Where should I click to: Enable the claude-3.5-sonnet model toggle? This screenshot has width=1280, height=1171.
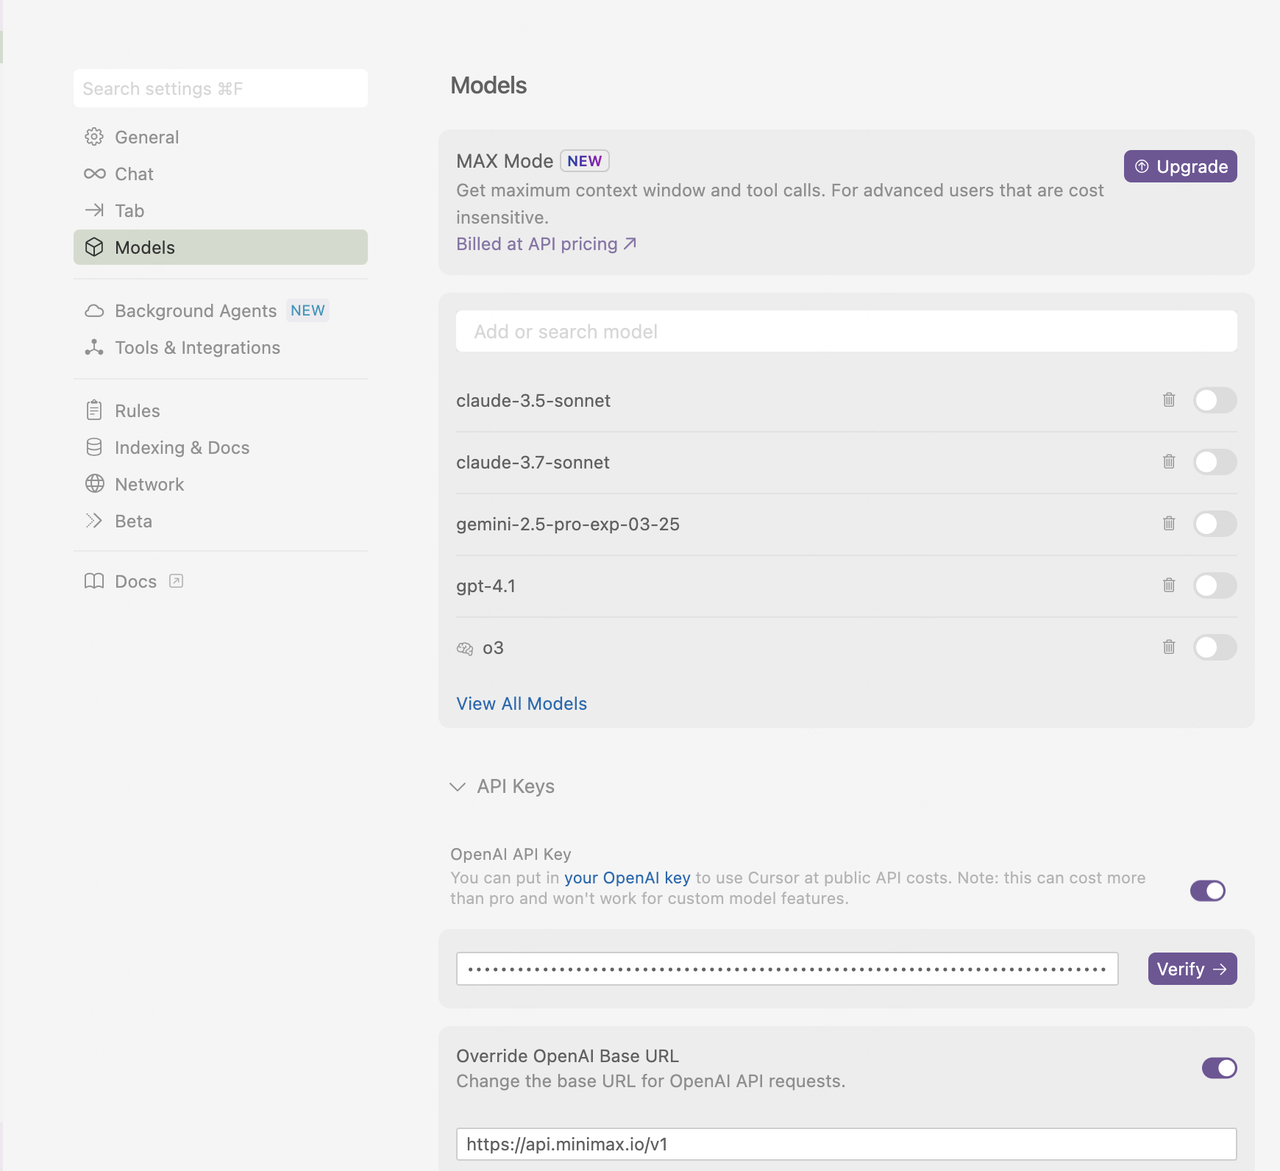pos(1214,400)
